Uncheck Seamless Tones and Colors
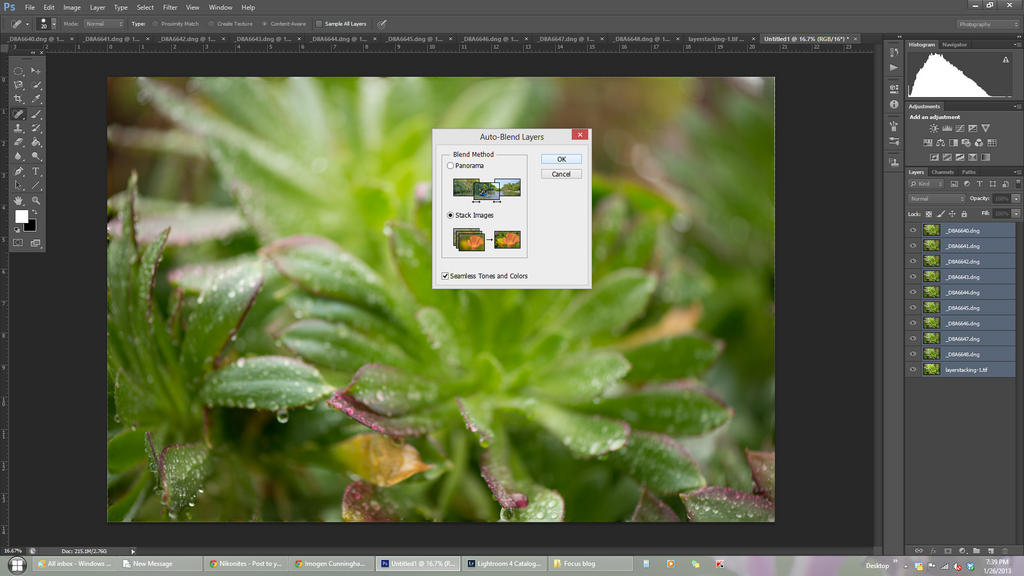 445,276
